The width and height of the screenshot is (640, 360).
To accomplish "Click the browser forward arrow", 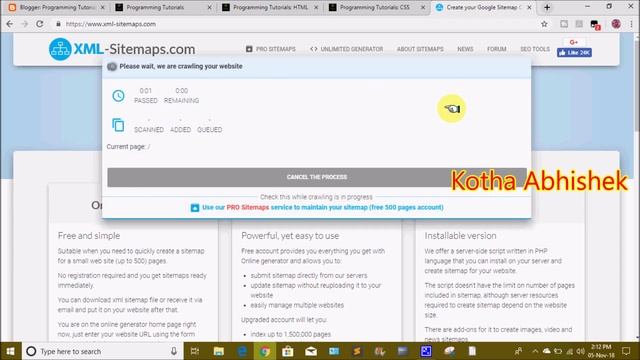I will [x=24, y=24].
